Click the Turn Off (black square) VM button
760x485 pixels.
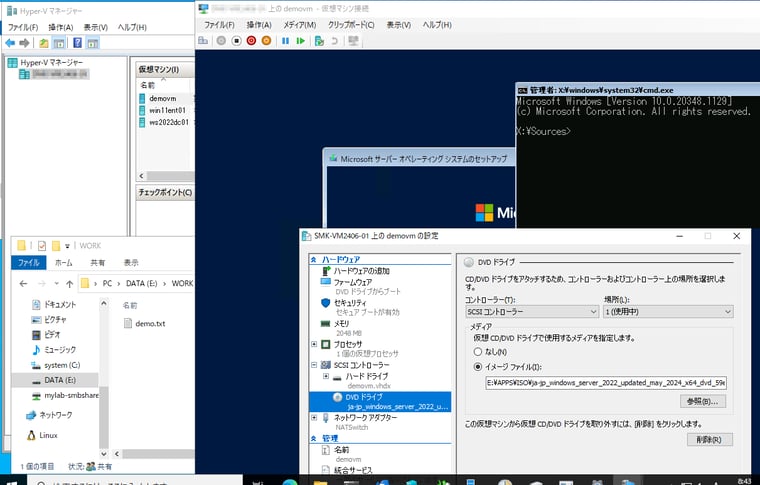click(x=236, y=41)
